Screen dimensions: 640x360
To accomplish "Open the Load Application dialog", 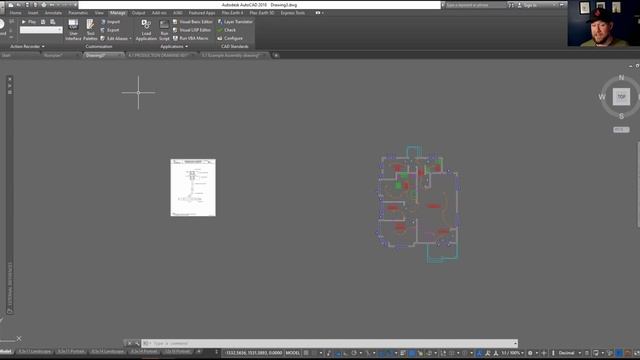I will [146, 30].
